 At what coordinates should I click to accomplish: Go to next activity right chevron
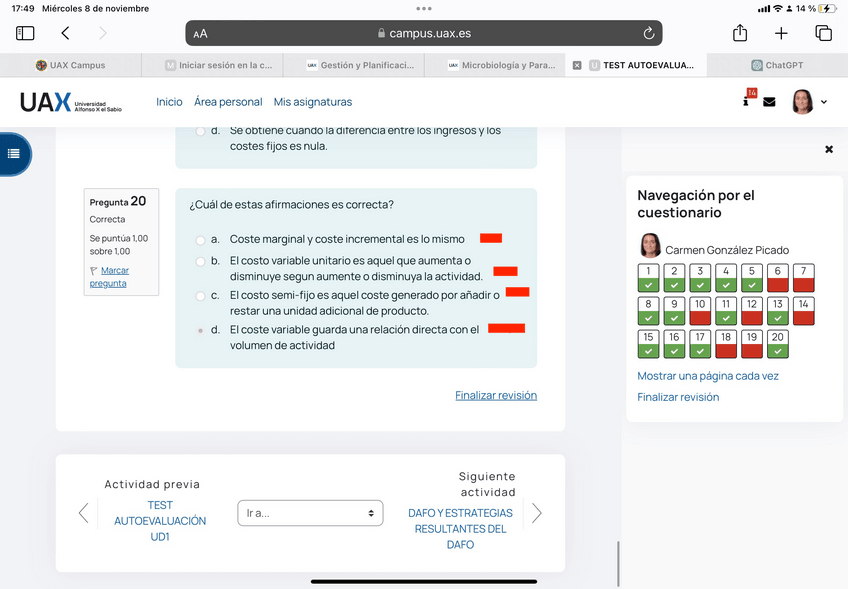(536, 513)
